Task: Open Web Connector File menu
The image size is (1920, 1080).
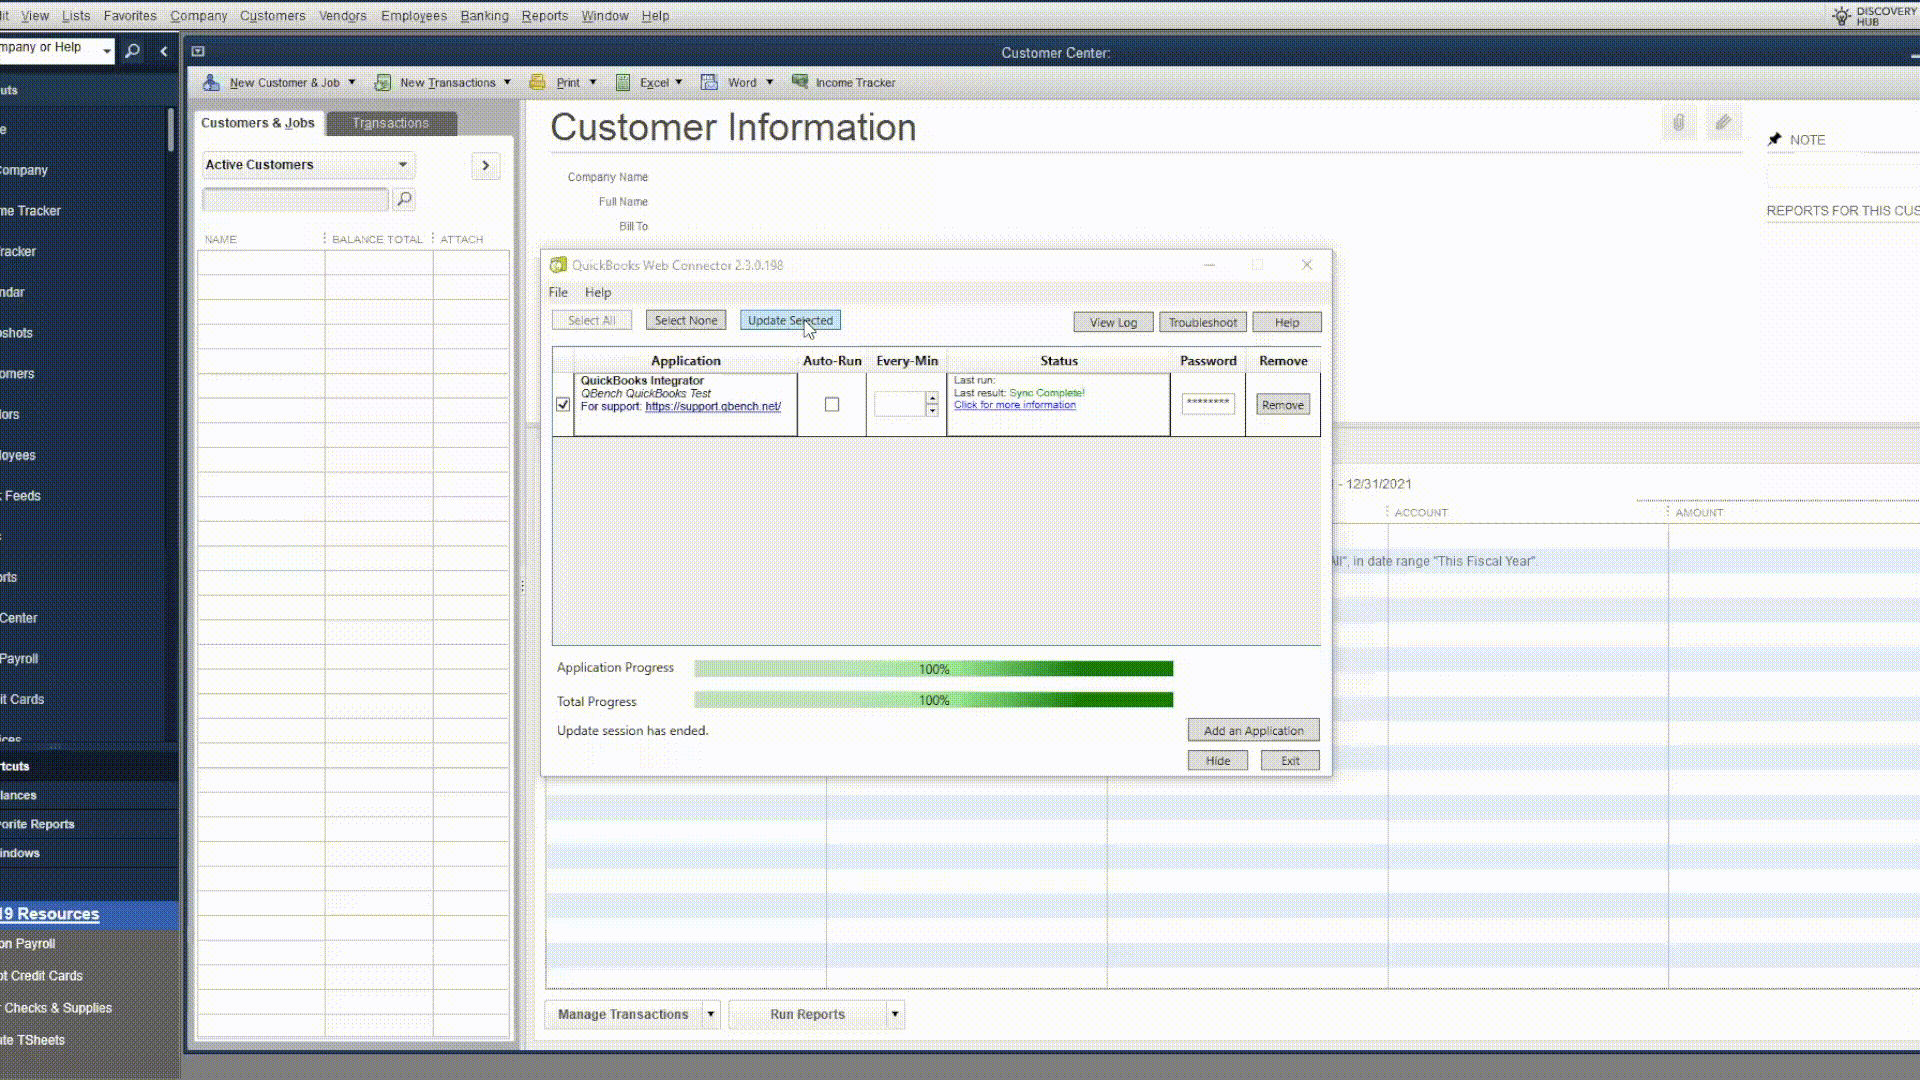Action: coord(558,293)
